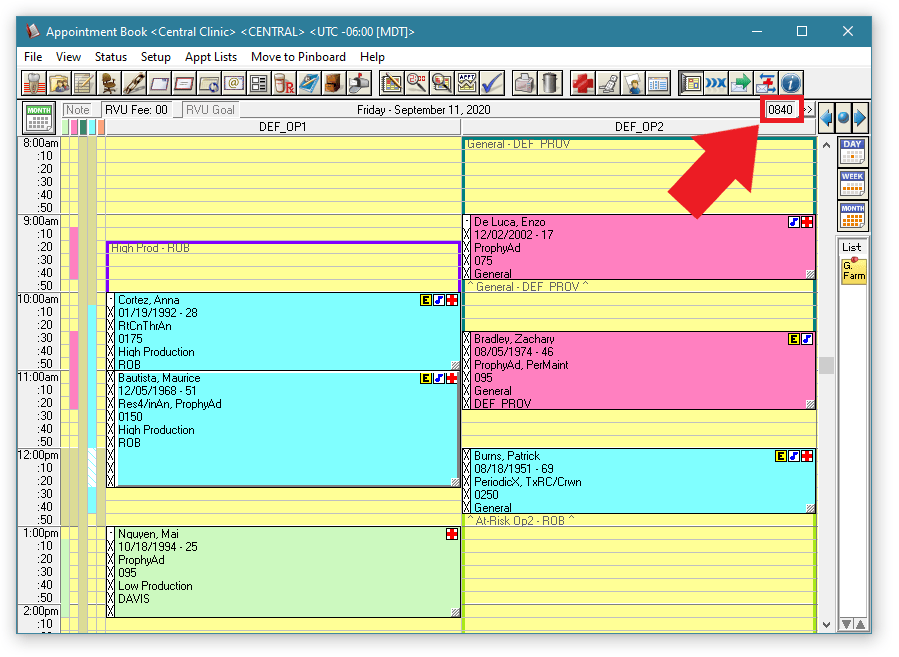Click the Friday - September 11, 2020 date header
The width and height of the screenshot is (899, 657).
(x=418, y=110)
